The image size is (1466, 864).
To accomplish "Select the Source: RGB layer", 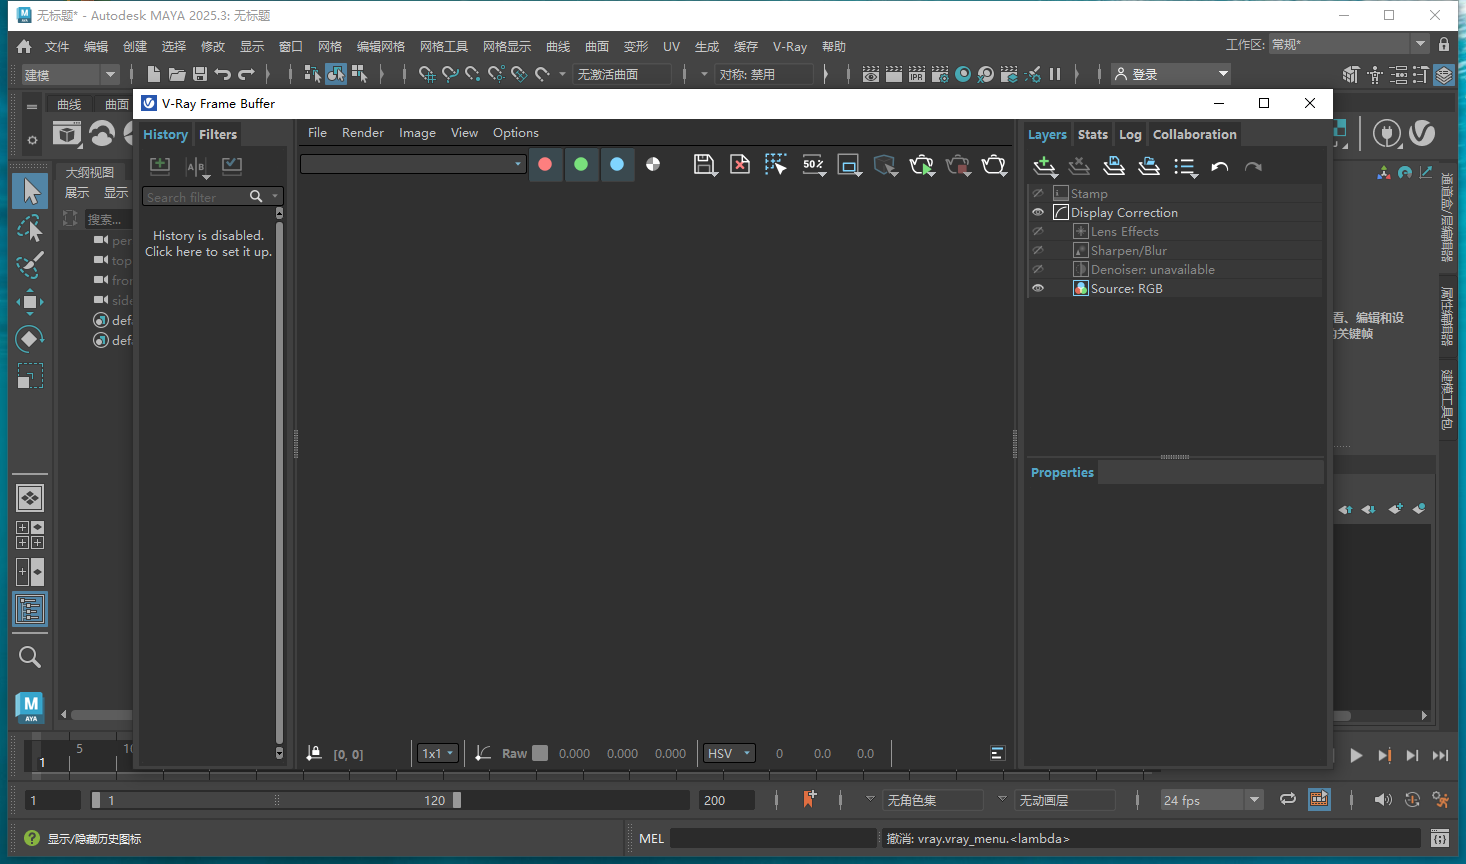I will (1126, 288).
